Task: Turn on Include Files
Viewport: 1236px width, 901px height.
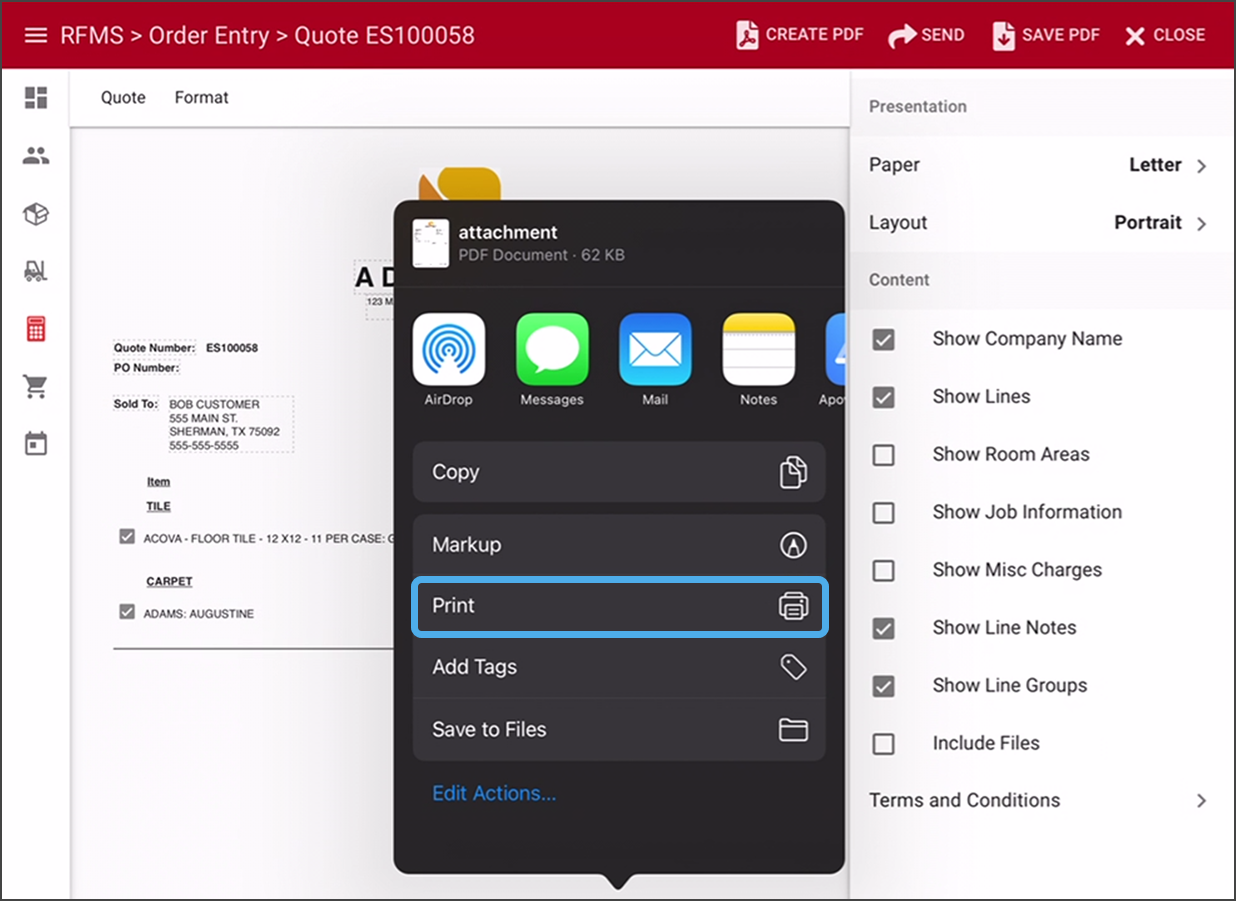Action: tap(884, 744)
